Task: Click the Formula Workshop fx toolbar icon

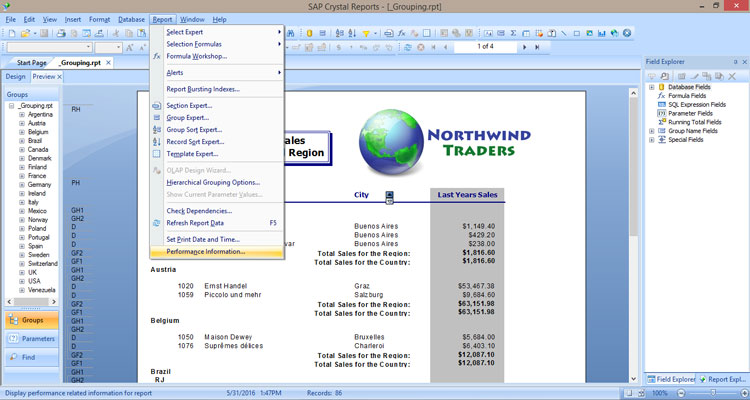Action: (x=401, y=33)
